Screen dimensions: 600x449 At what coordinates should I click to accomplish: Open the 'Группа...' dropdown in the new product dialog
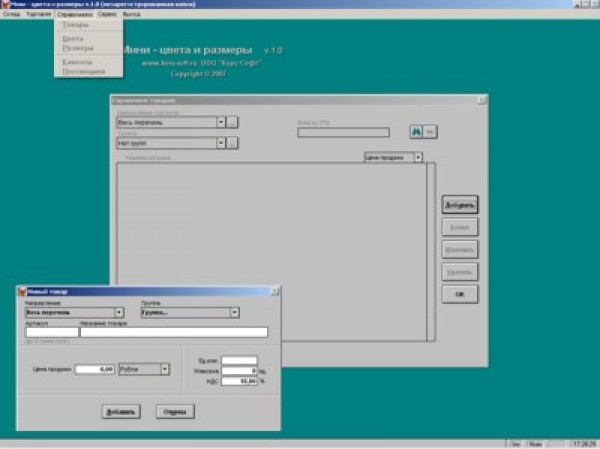click(x=234, y=313)
